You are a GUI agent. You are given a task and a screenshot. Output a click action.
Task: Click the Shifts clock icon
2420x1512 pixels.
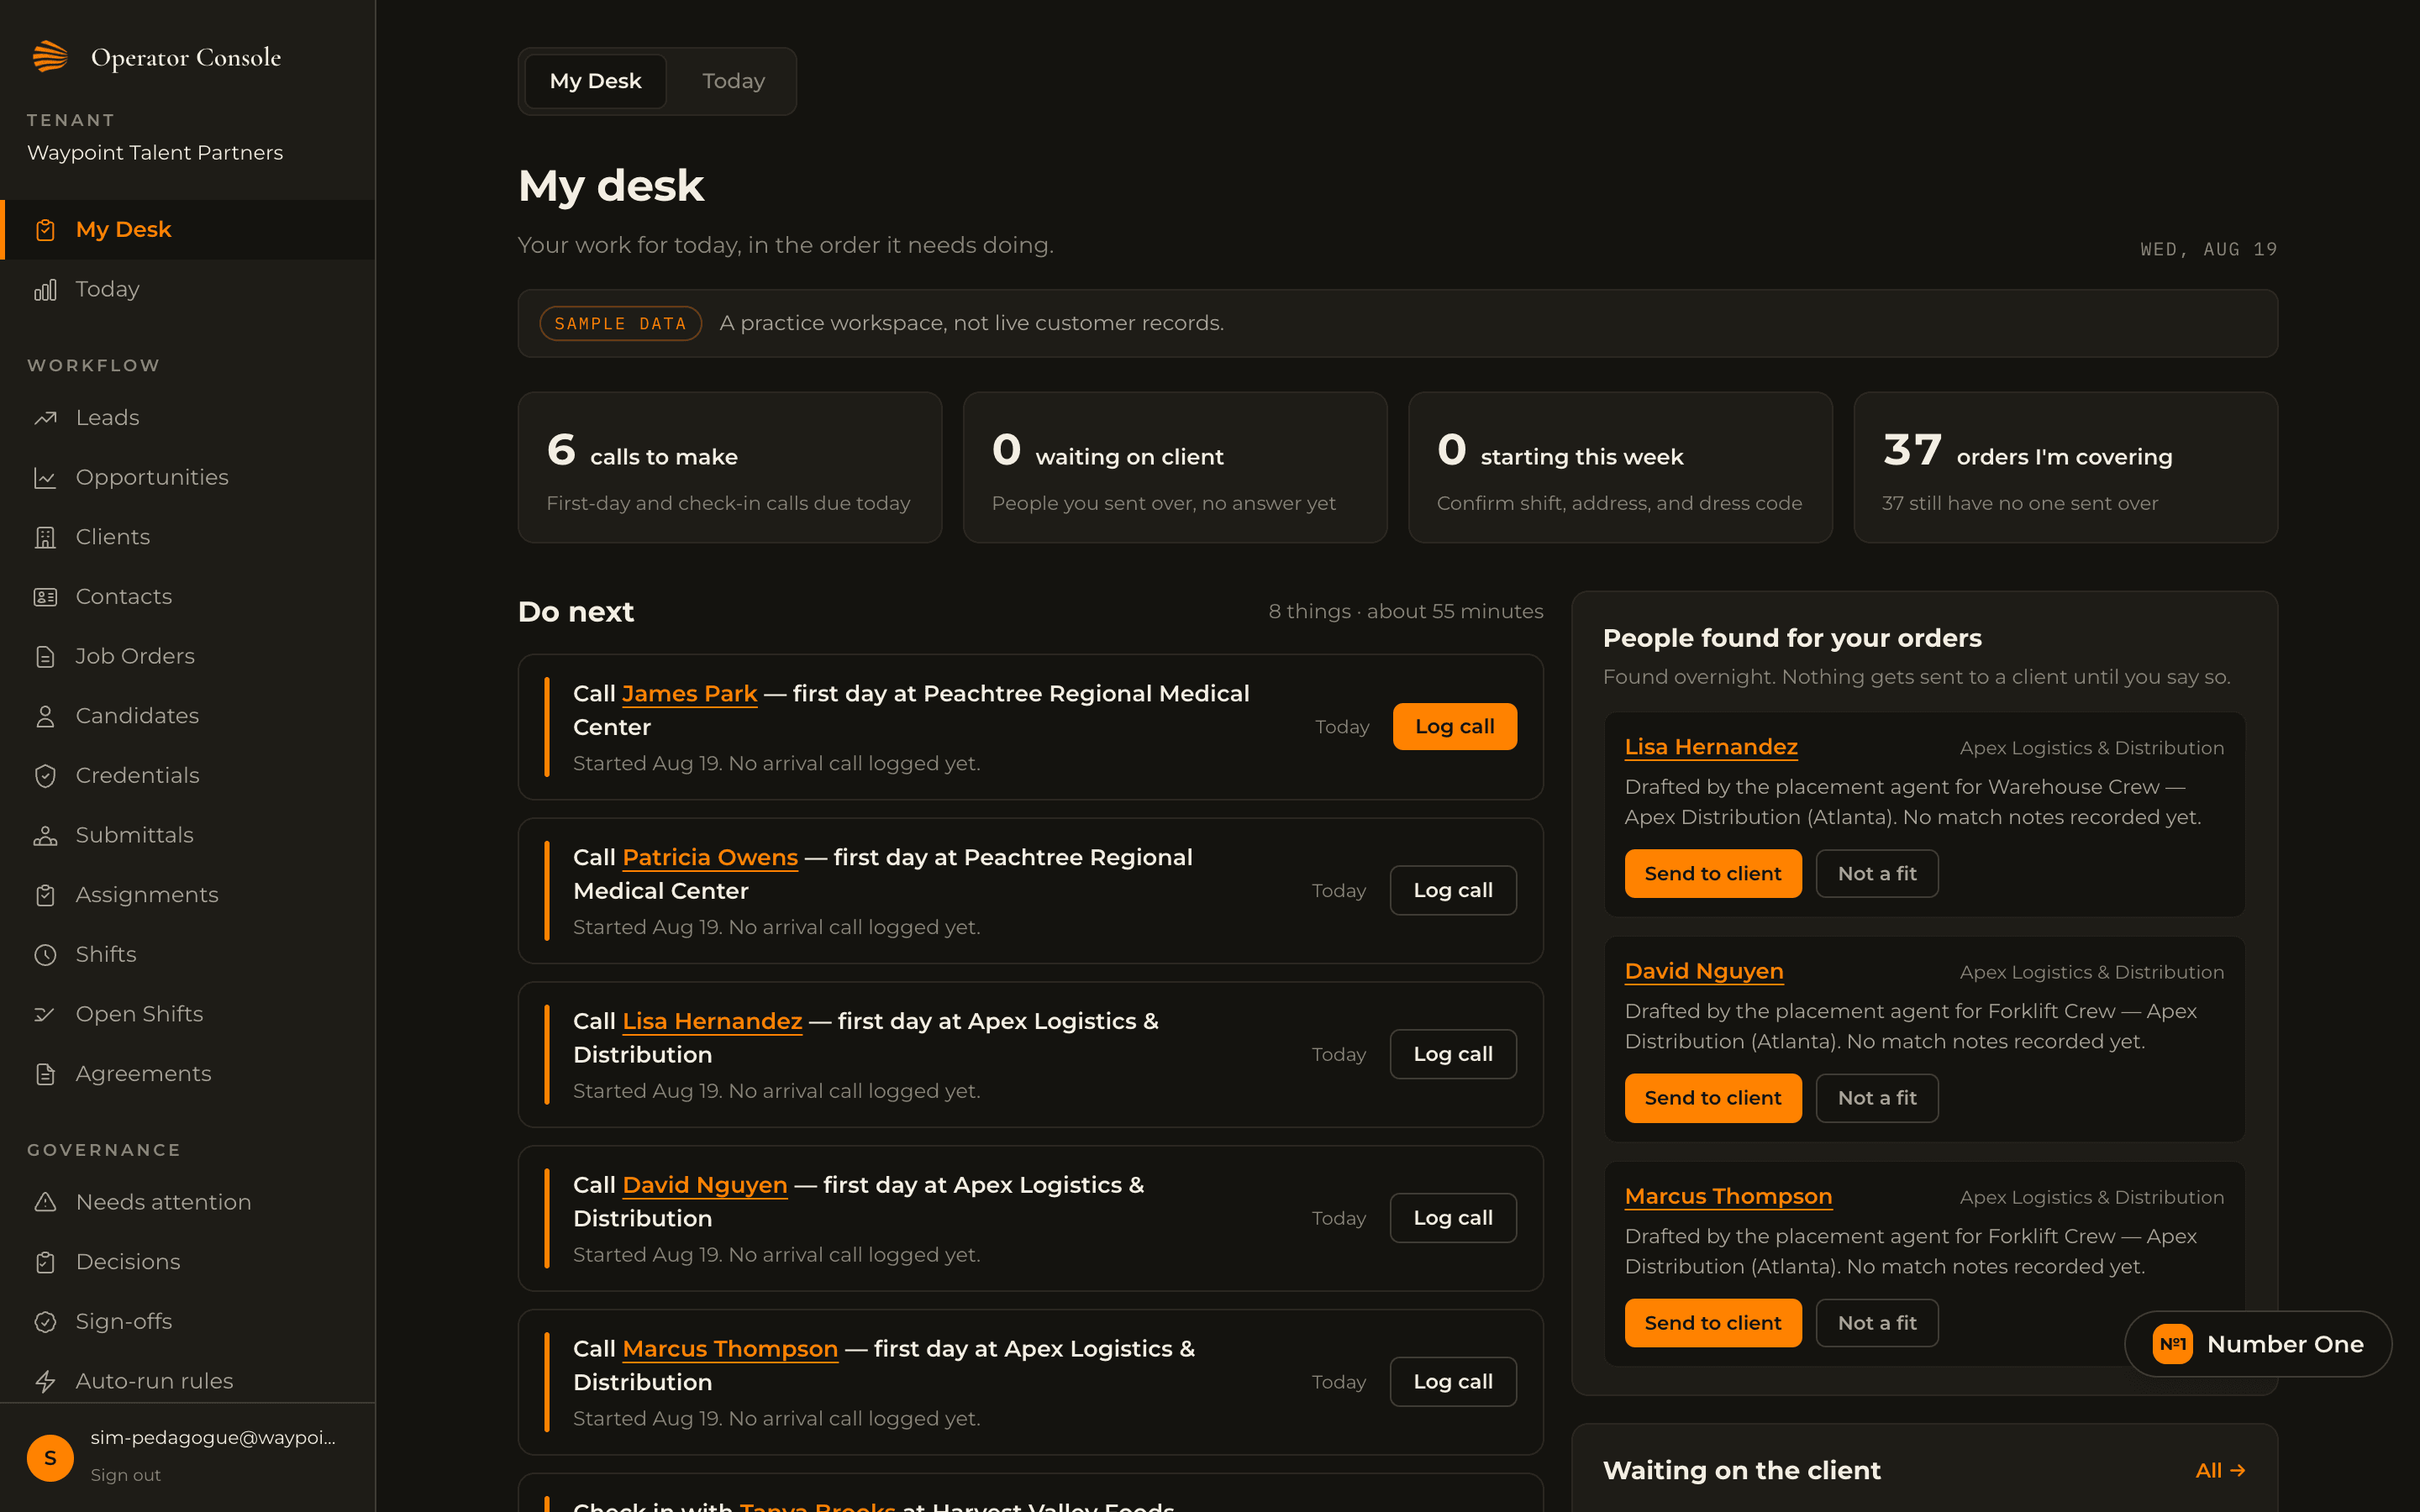(45, 955)
